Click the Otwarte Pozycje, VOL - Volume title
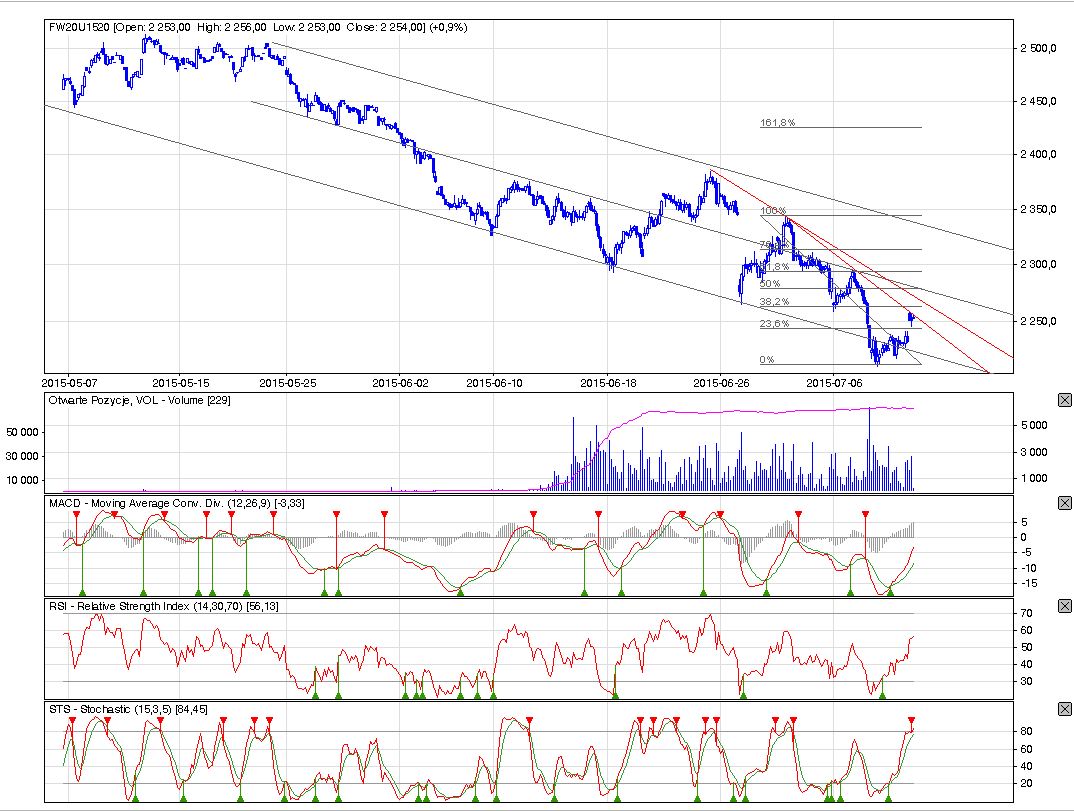The image size is (1074, 811). point(139,400)
